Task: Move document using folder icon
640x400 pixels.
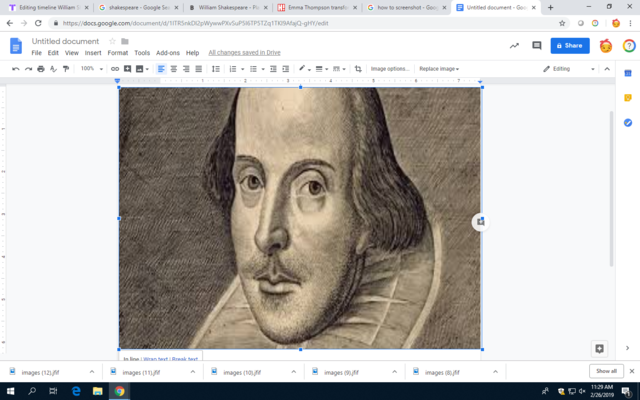Action: pos(125,41)
